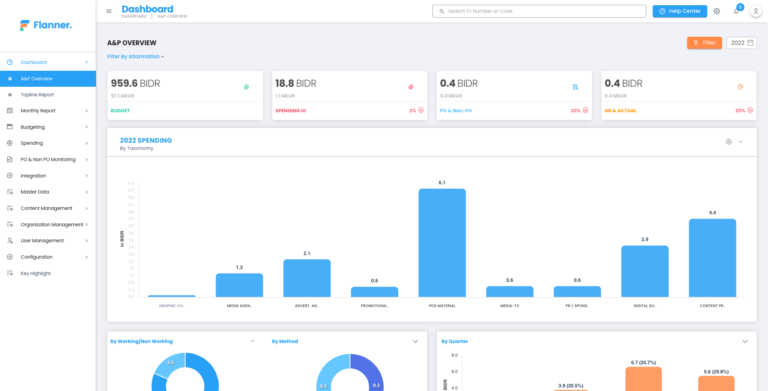
Task: Click the DIGITAL SO.. bar in chart
Action: 645,271
